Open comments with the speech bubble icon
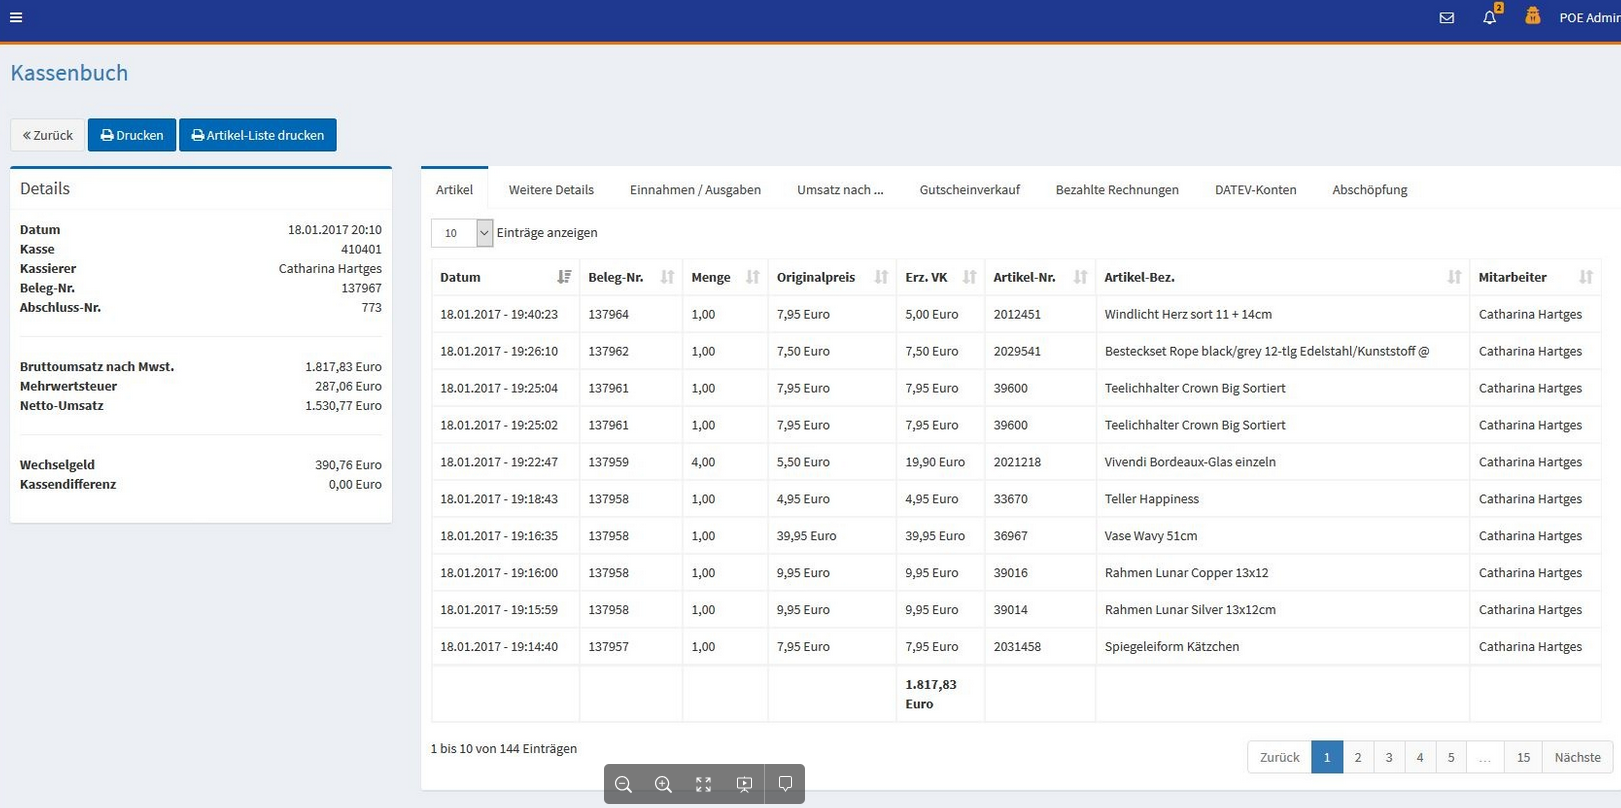Screen dimensions: 1621x808 click(785, 784)
